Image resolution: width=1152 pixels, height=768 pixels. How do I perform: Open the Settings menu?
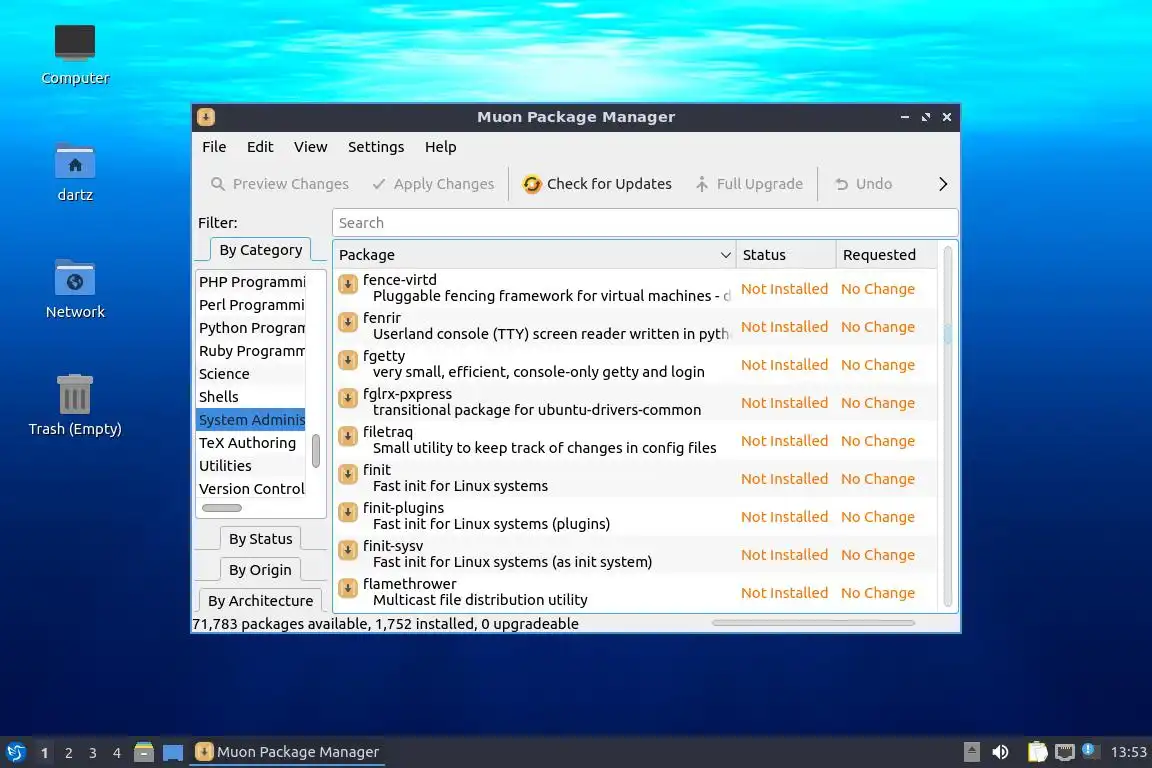376,147
